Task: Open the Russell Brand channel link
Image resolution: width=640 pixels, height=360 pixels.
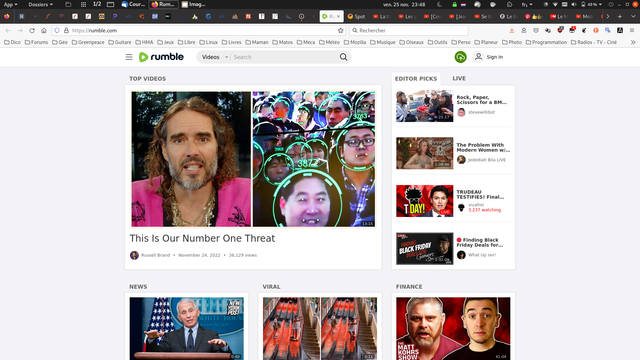Action: click(x=155, y=255)
